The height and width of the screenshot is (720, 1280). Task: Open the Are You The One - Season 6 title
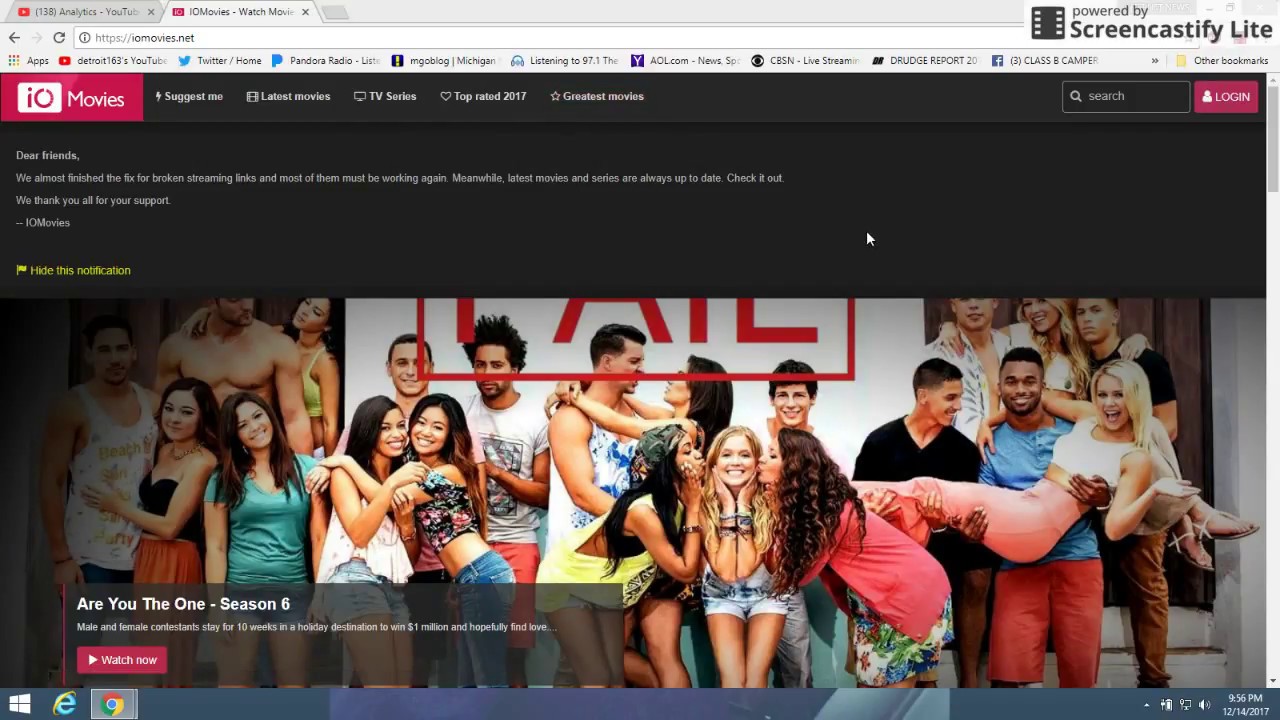(x=183, y=604)
